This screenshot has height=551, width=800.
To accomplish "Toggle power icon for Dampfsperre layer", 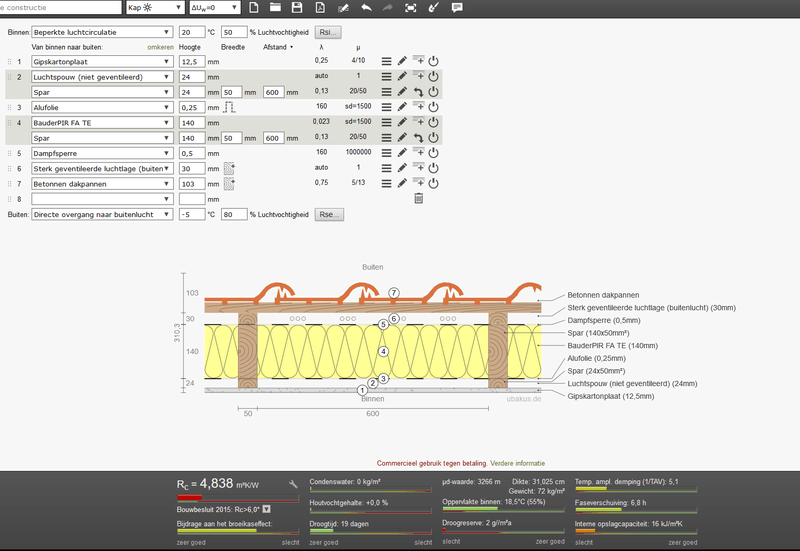I will coord(433,153).
